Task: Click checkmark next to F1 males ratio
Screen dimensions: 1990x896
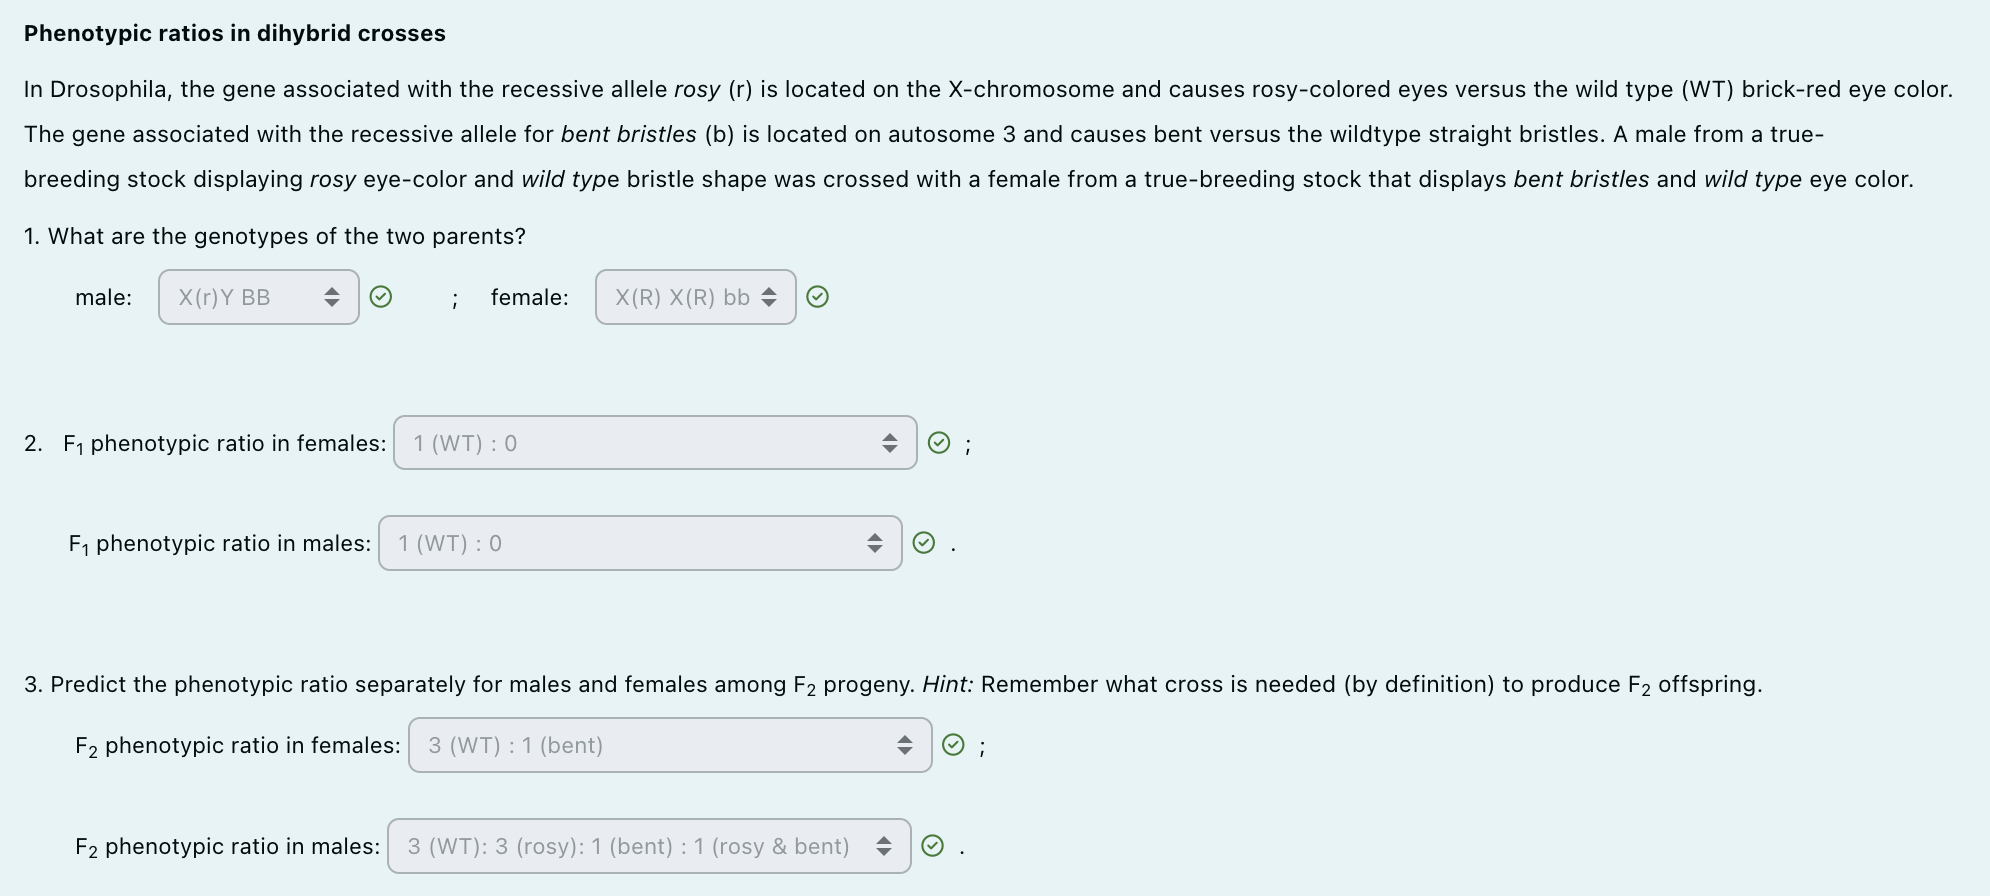Action: (x=924, y=543)
